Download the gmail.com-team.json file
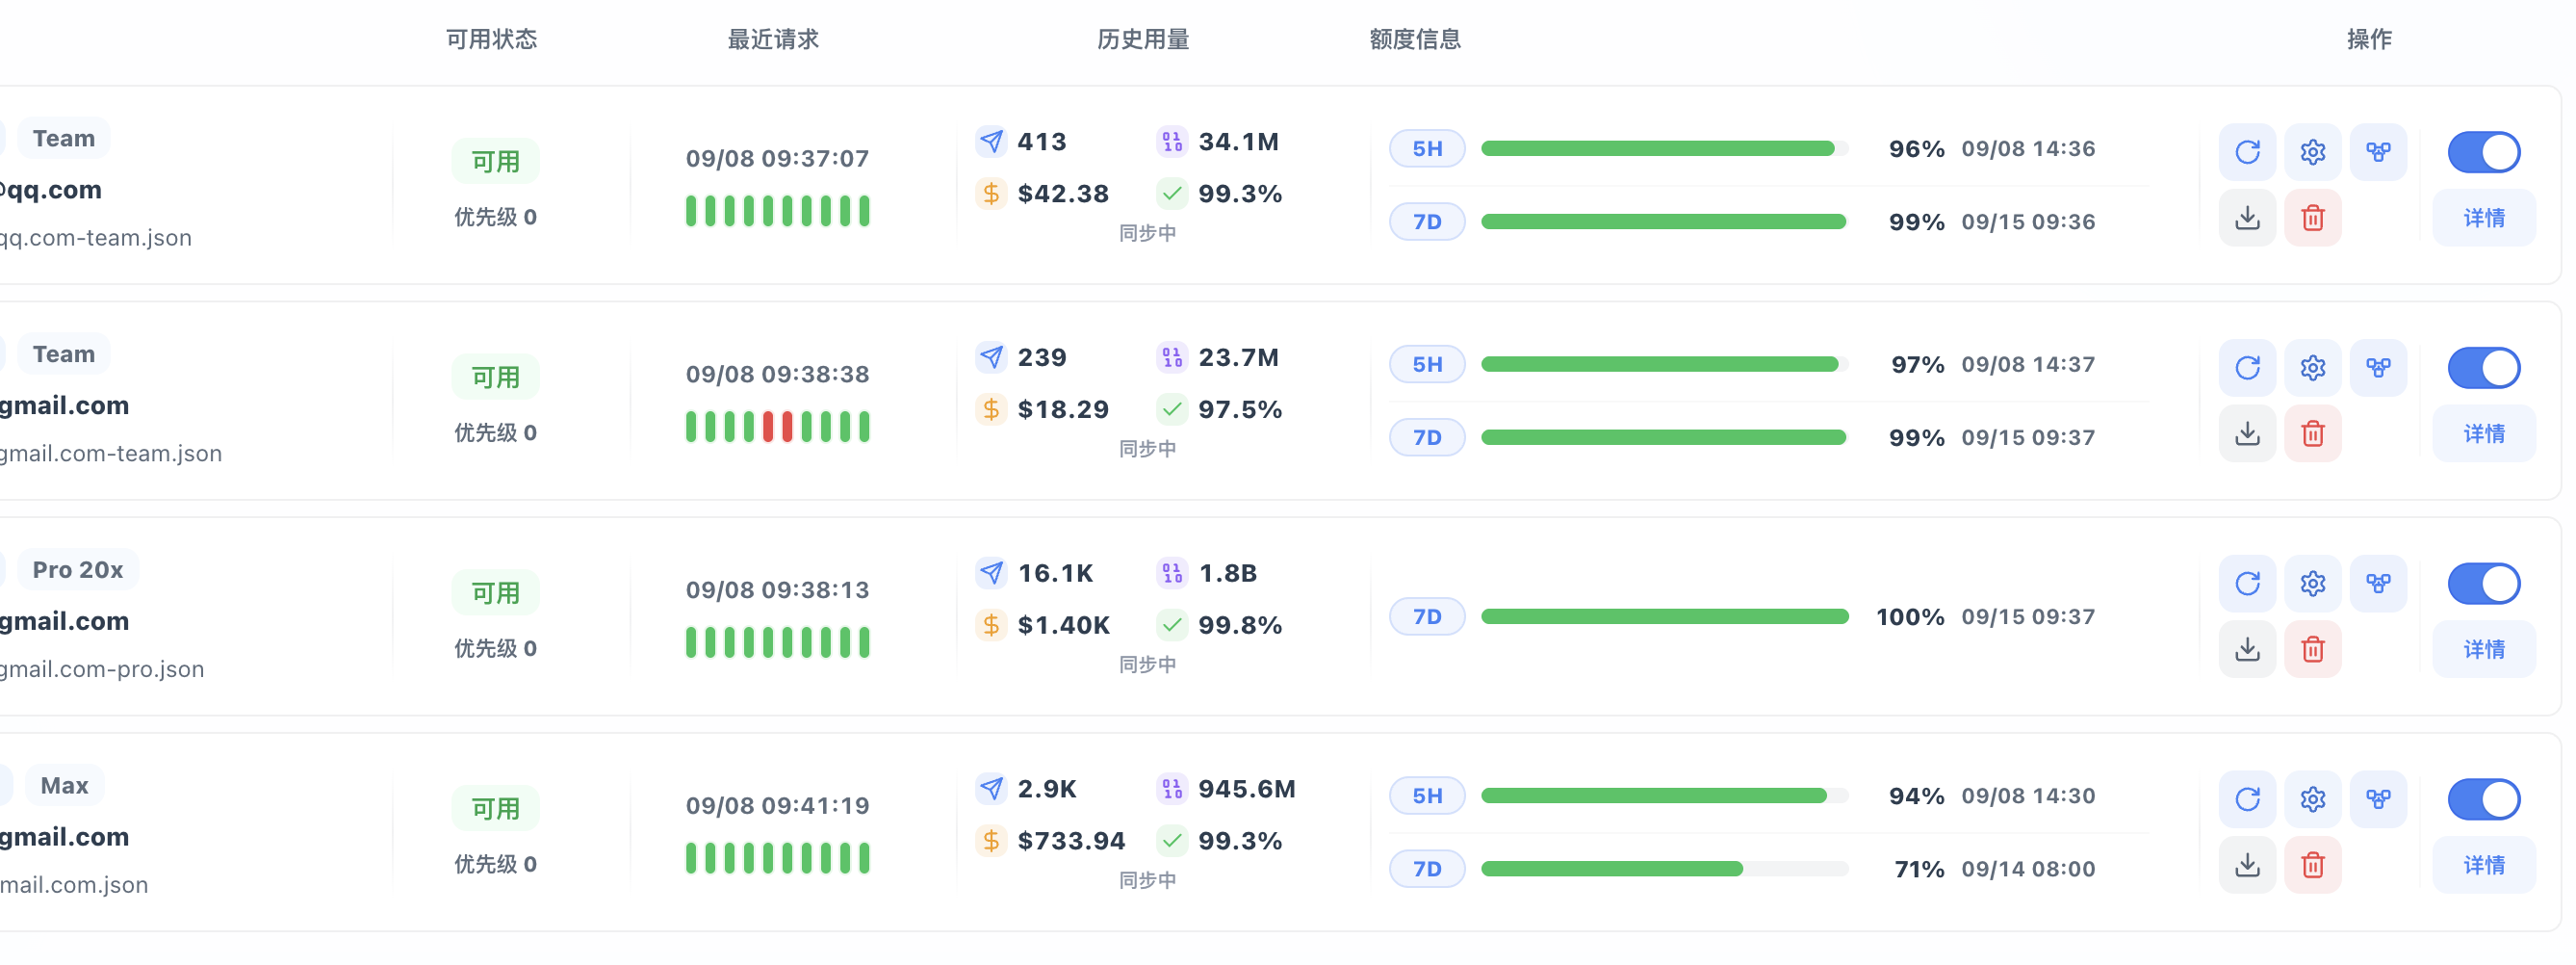The width and height of the screenshot is (2576, 965). (2247, 434)
